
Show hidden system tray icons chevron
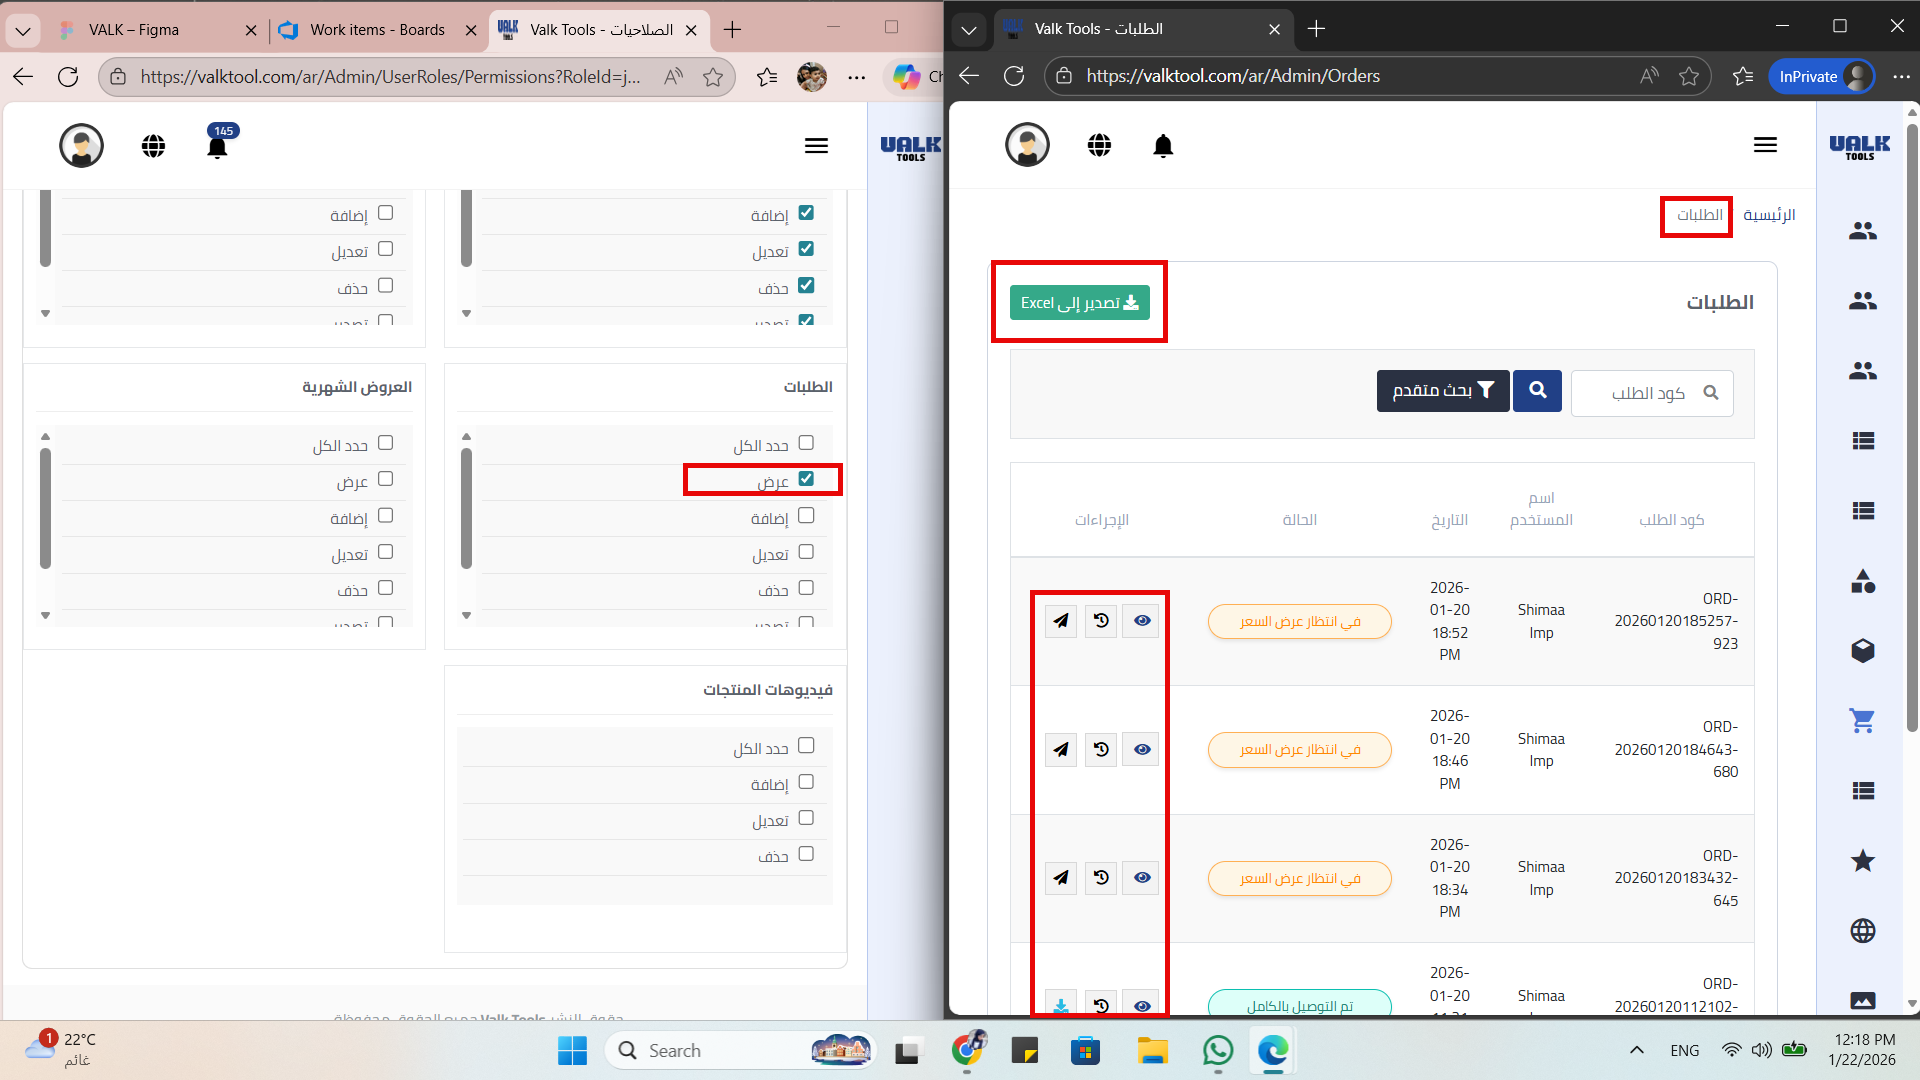coord(1636,1050)
